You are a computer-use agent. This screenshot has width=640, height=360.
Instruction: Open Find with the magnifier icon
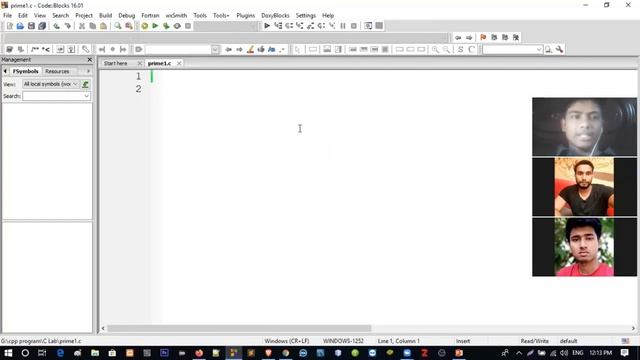(x=118, y=26)
